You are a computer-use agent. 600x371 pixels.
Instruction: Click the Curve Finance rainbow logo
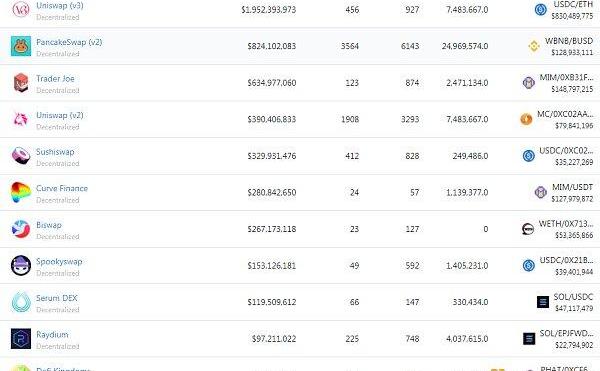(21, 192)
